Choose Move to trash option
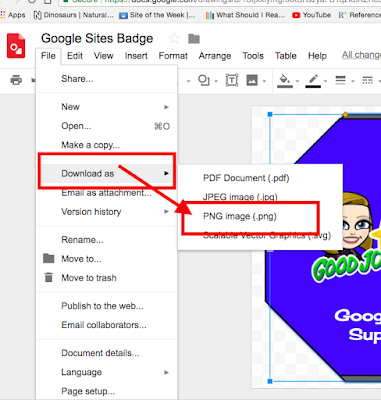Viewport: 381px width, 400px height. [106, 278]
